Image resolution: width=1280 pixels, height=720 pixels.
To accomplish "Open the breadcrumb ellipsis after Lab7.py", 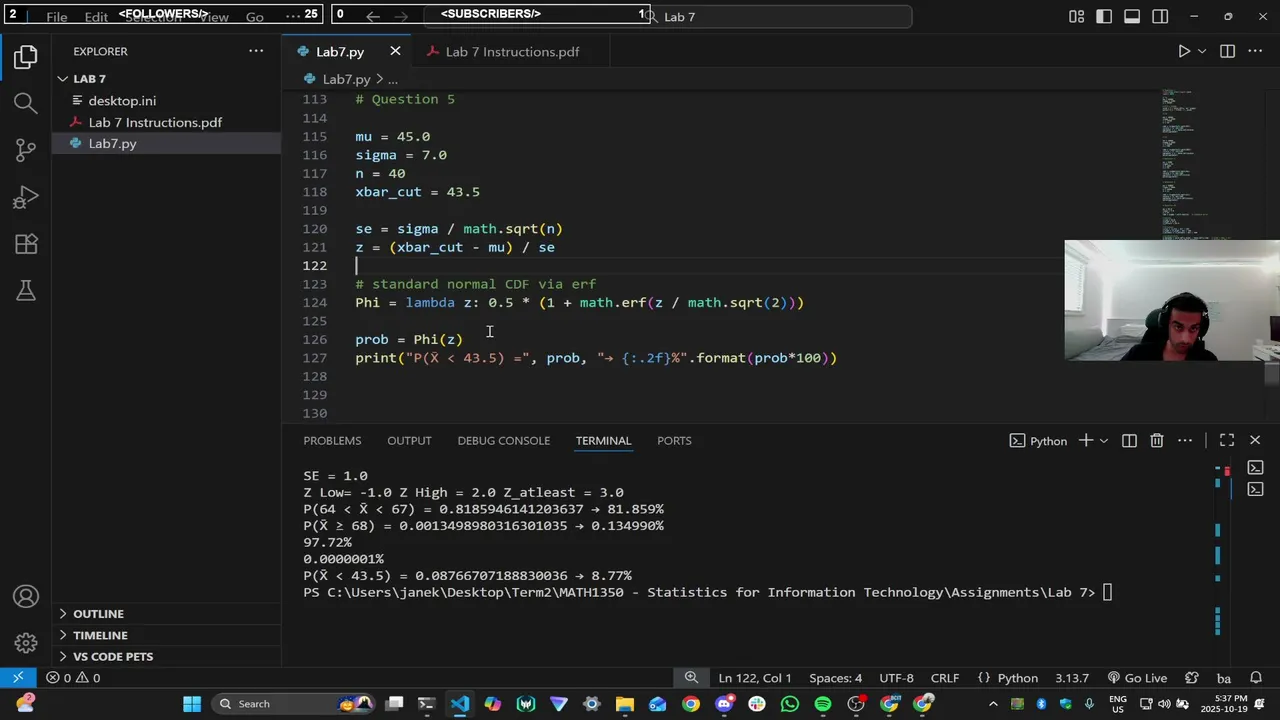I will coord(392,79).
